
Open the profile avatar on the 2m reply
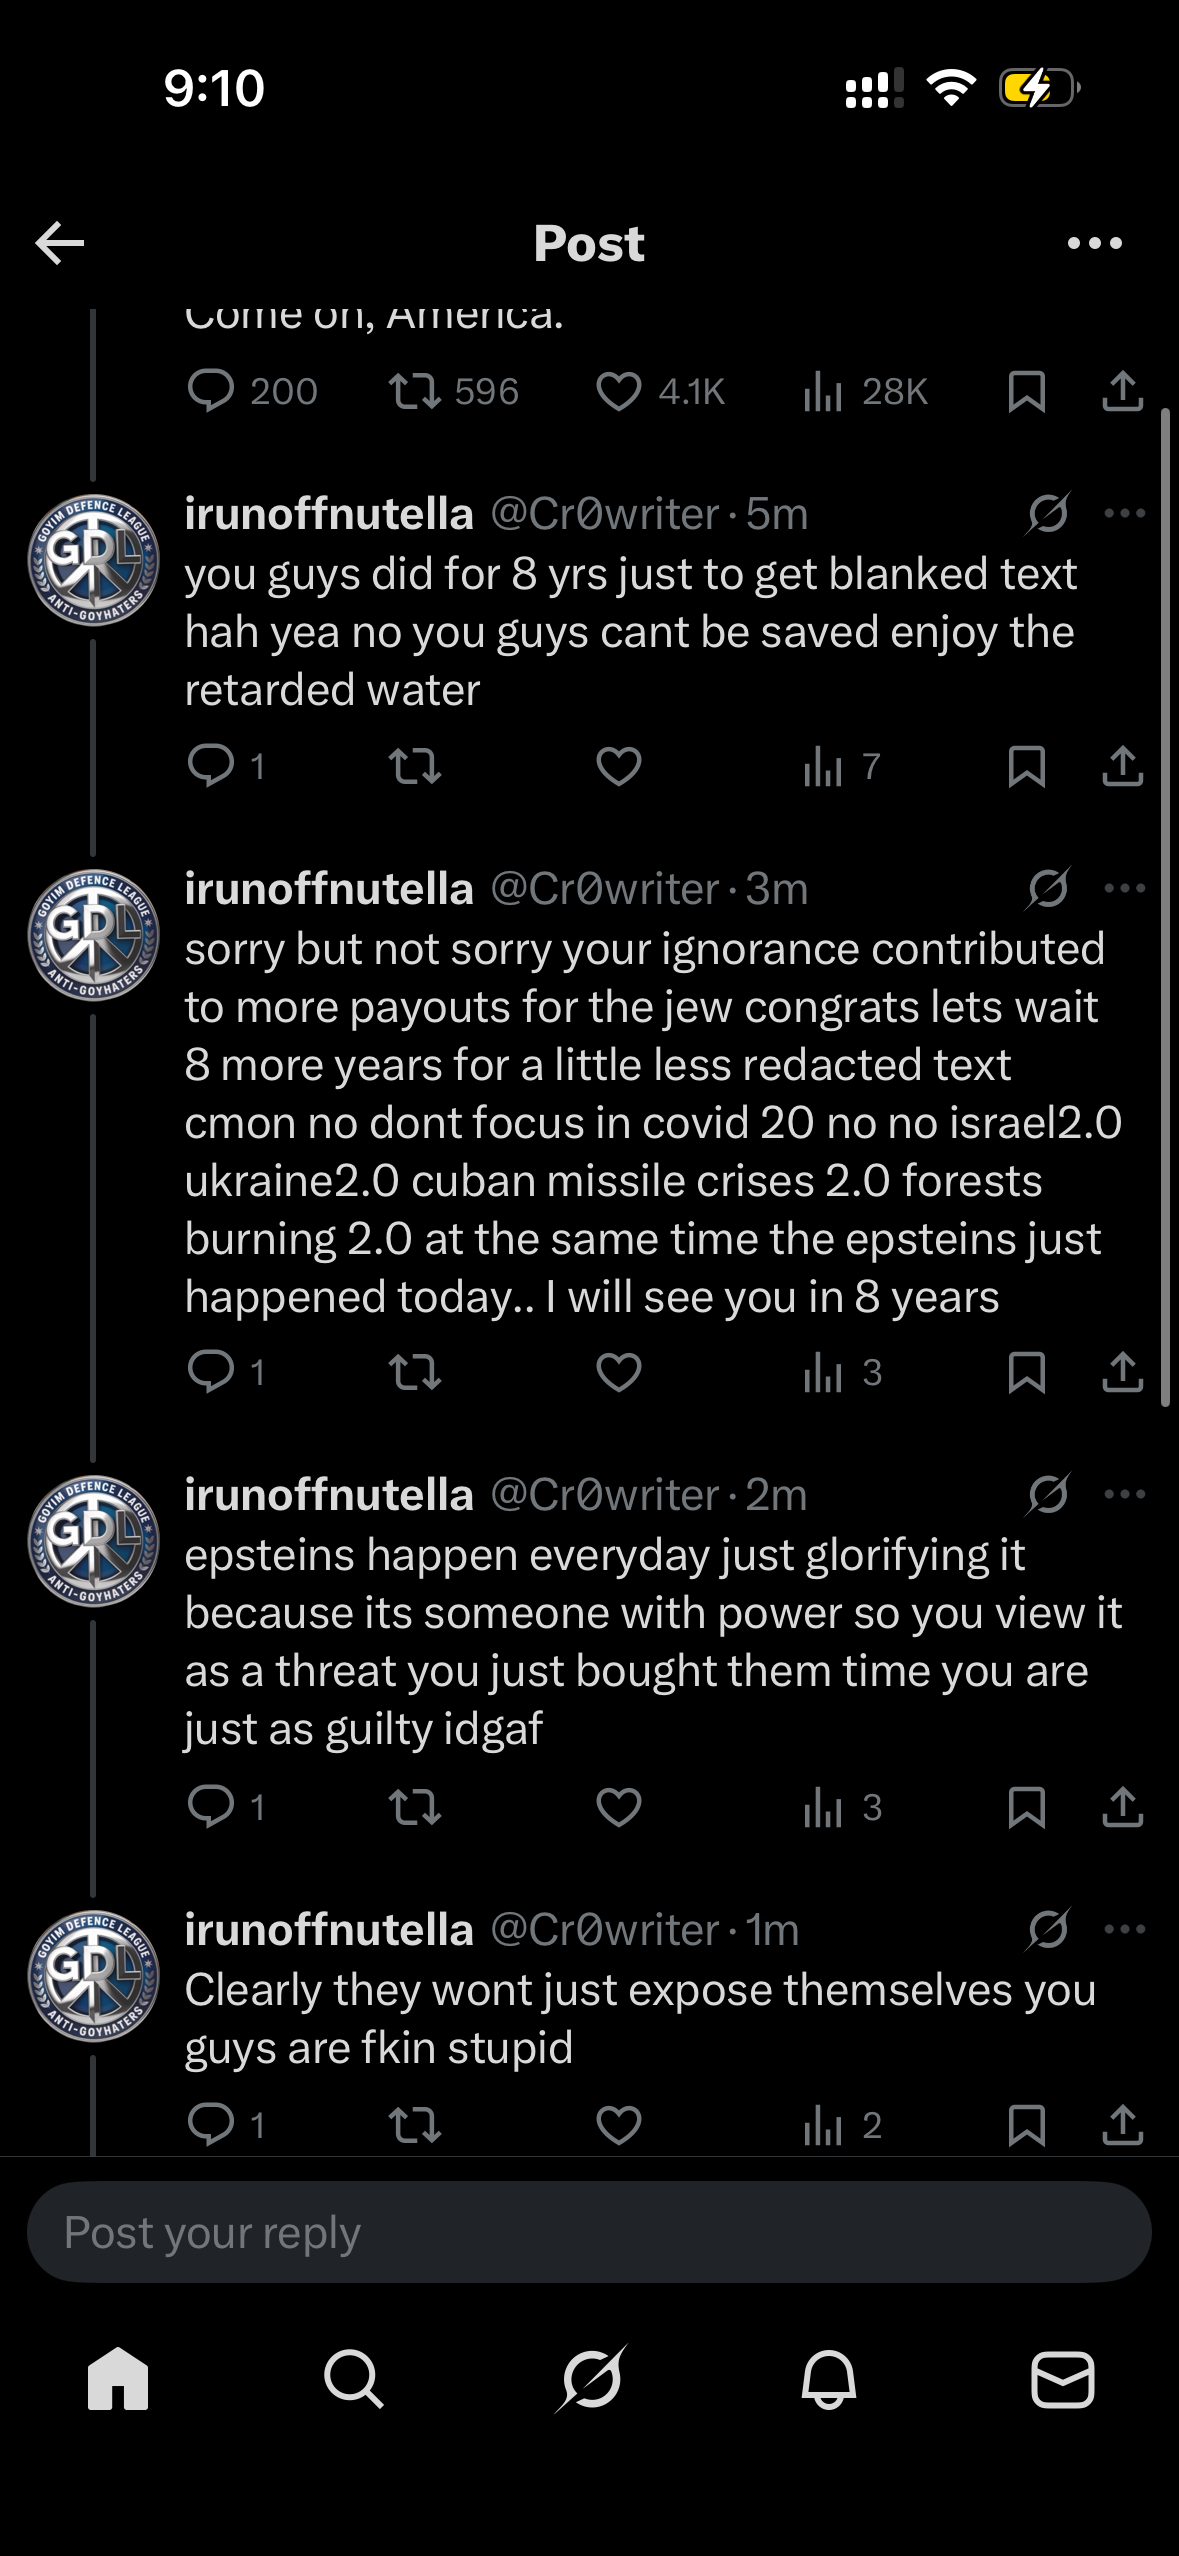point(93,1541)
